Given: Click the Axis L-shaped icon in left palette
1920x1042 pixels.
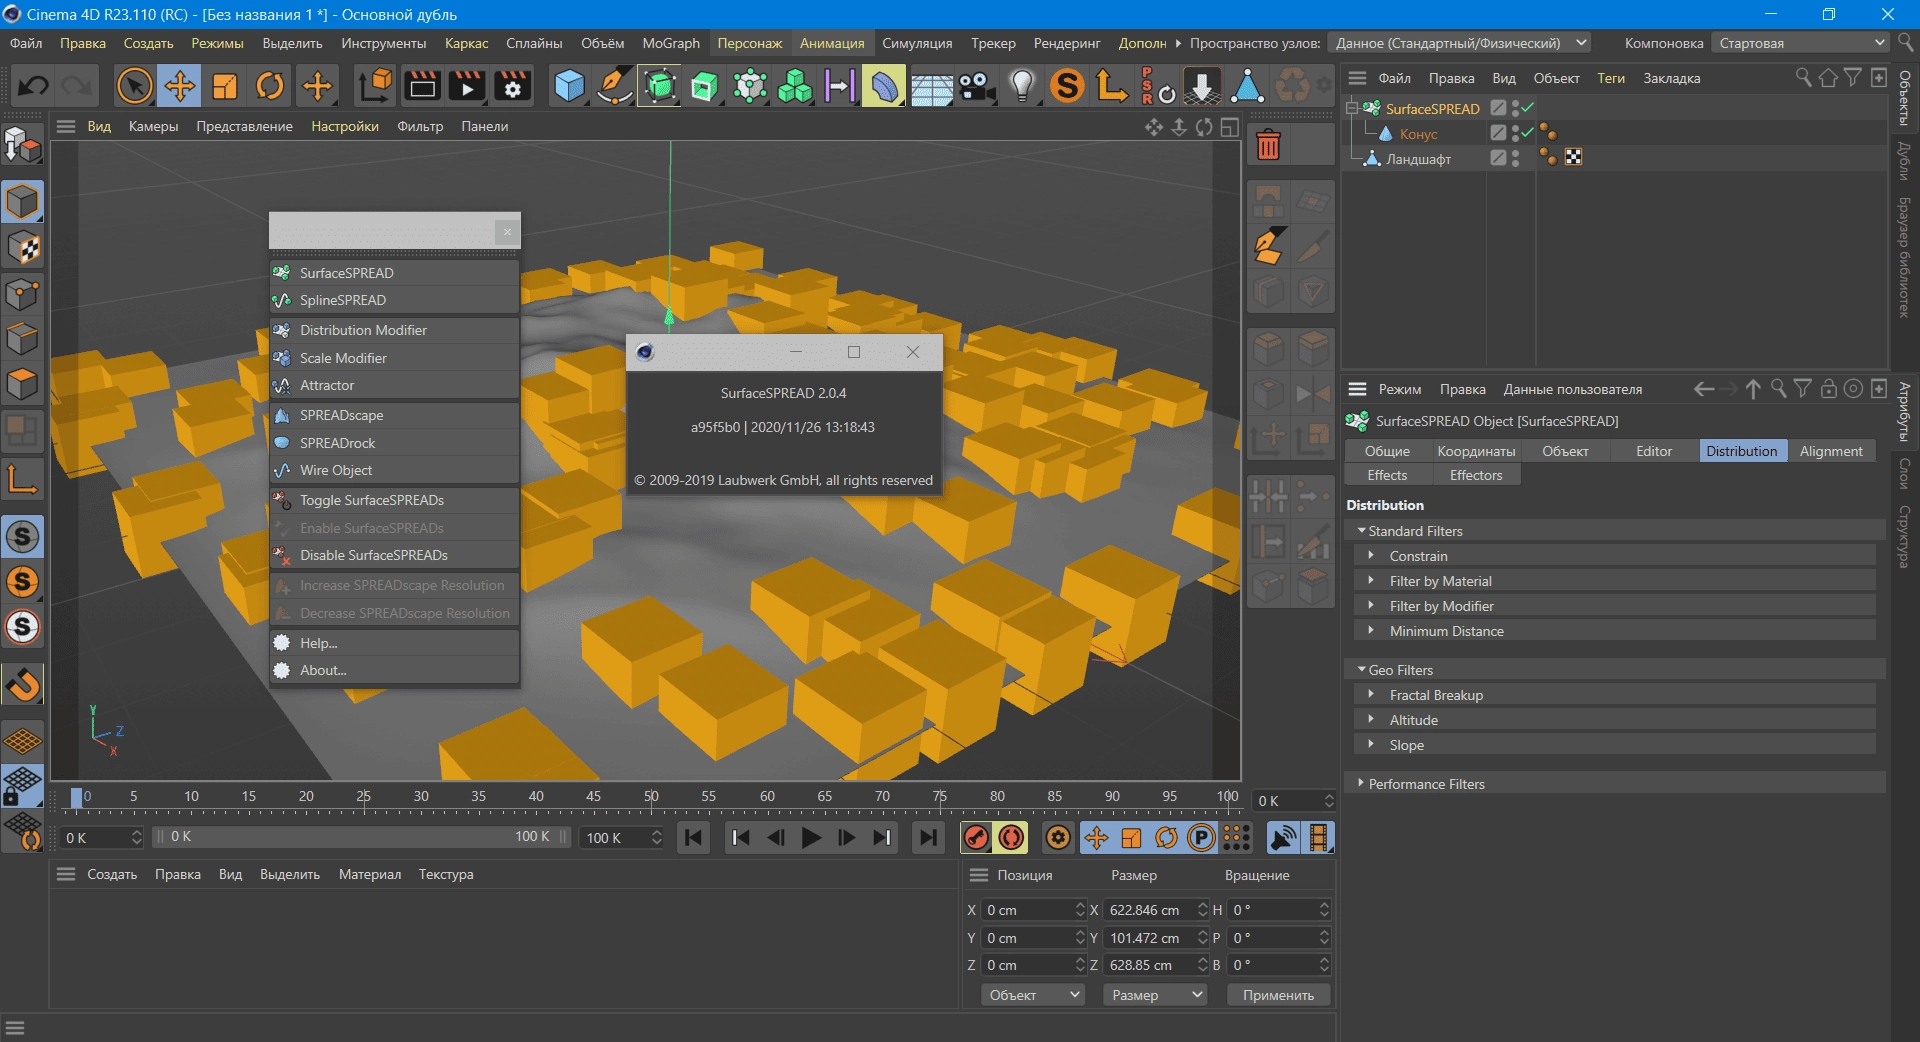Looking at the screenshot, I should tap(22, 480).
